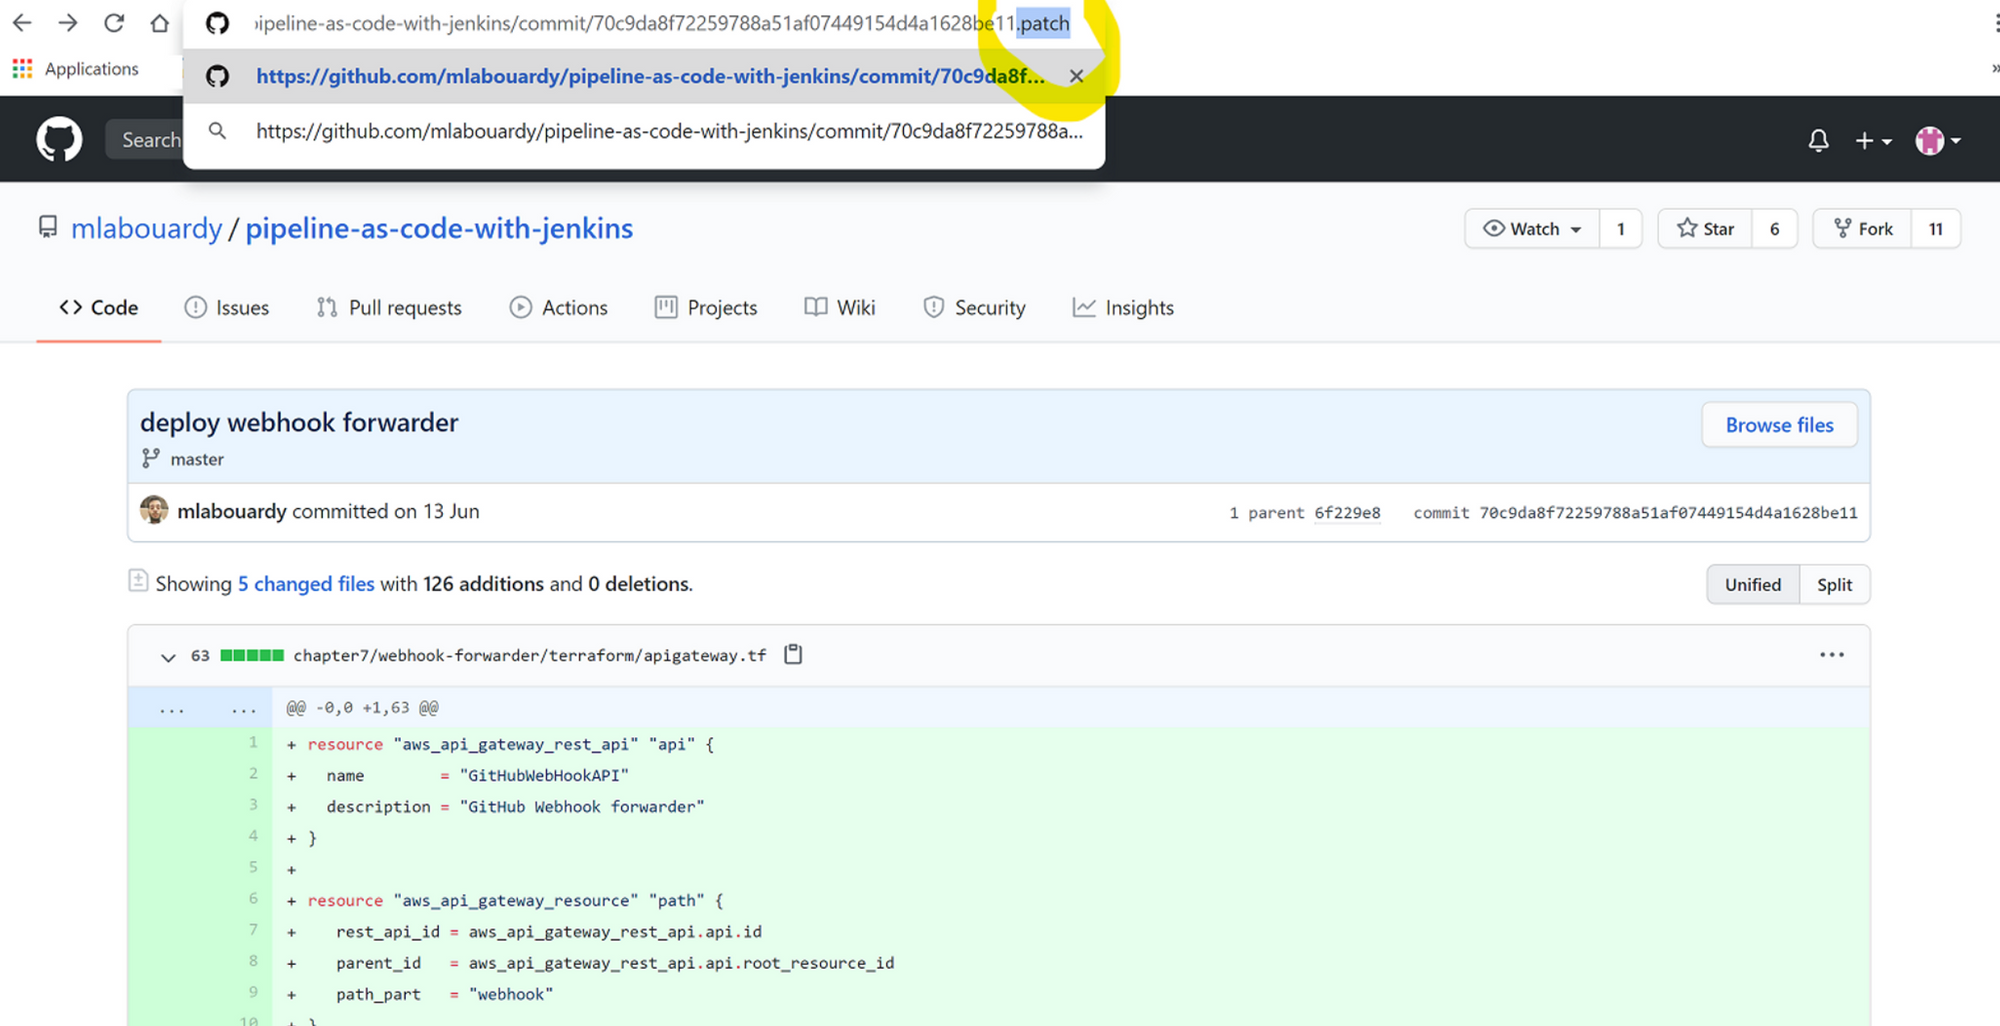This screenshot has width=2000, height=1026.
Task: Click the address bar URL ending in .patch
Action: tap(662, 23)
